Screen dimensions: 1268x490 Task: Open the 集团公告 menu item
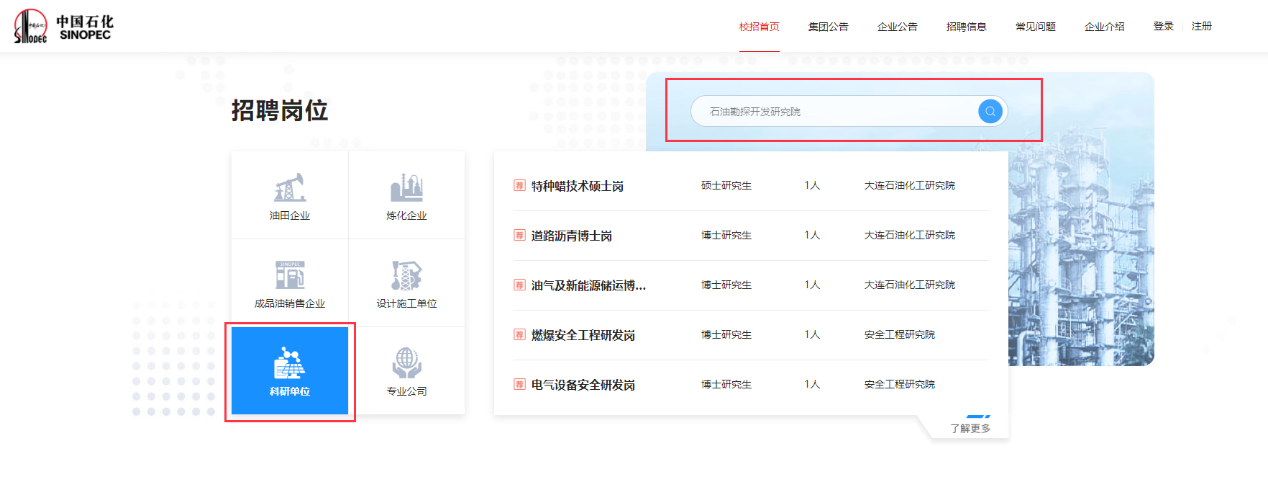pos(828,27)
